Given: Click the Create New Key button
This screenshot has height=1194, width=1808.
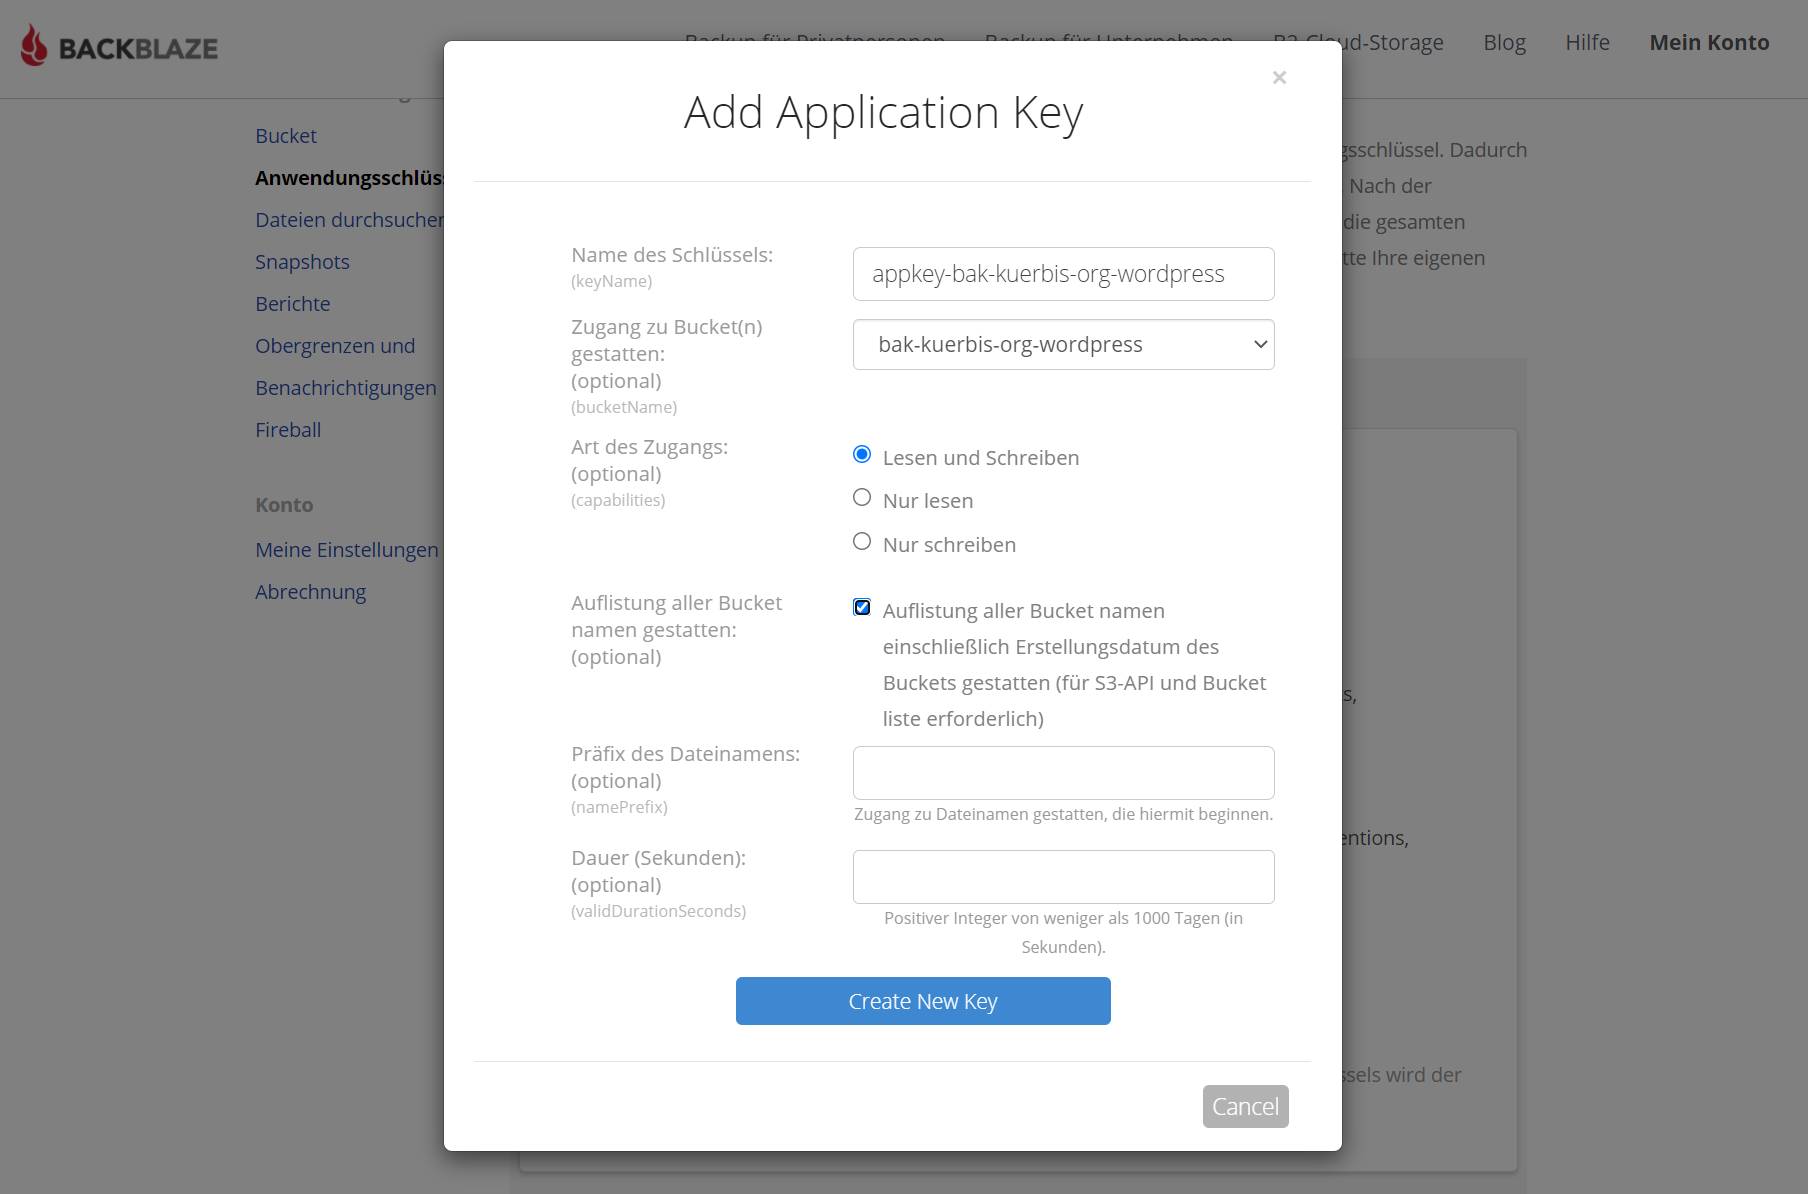Looking at the screenshot, I should 923,1001.
